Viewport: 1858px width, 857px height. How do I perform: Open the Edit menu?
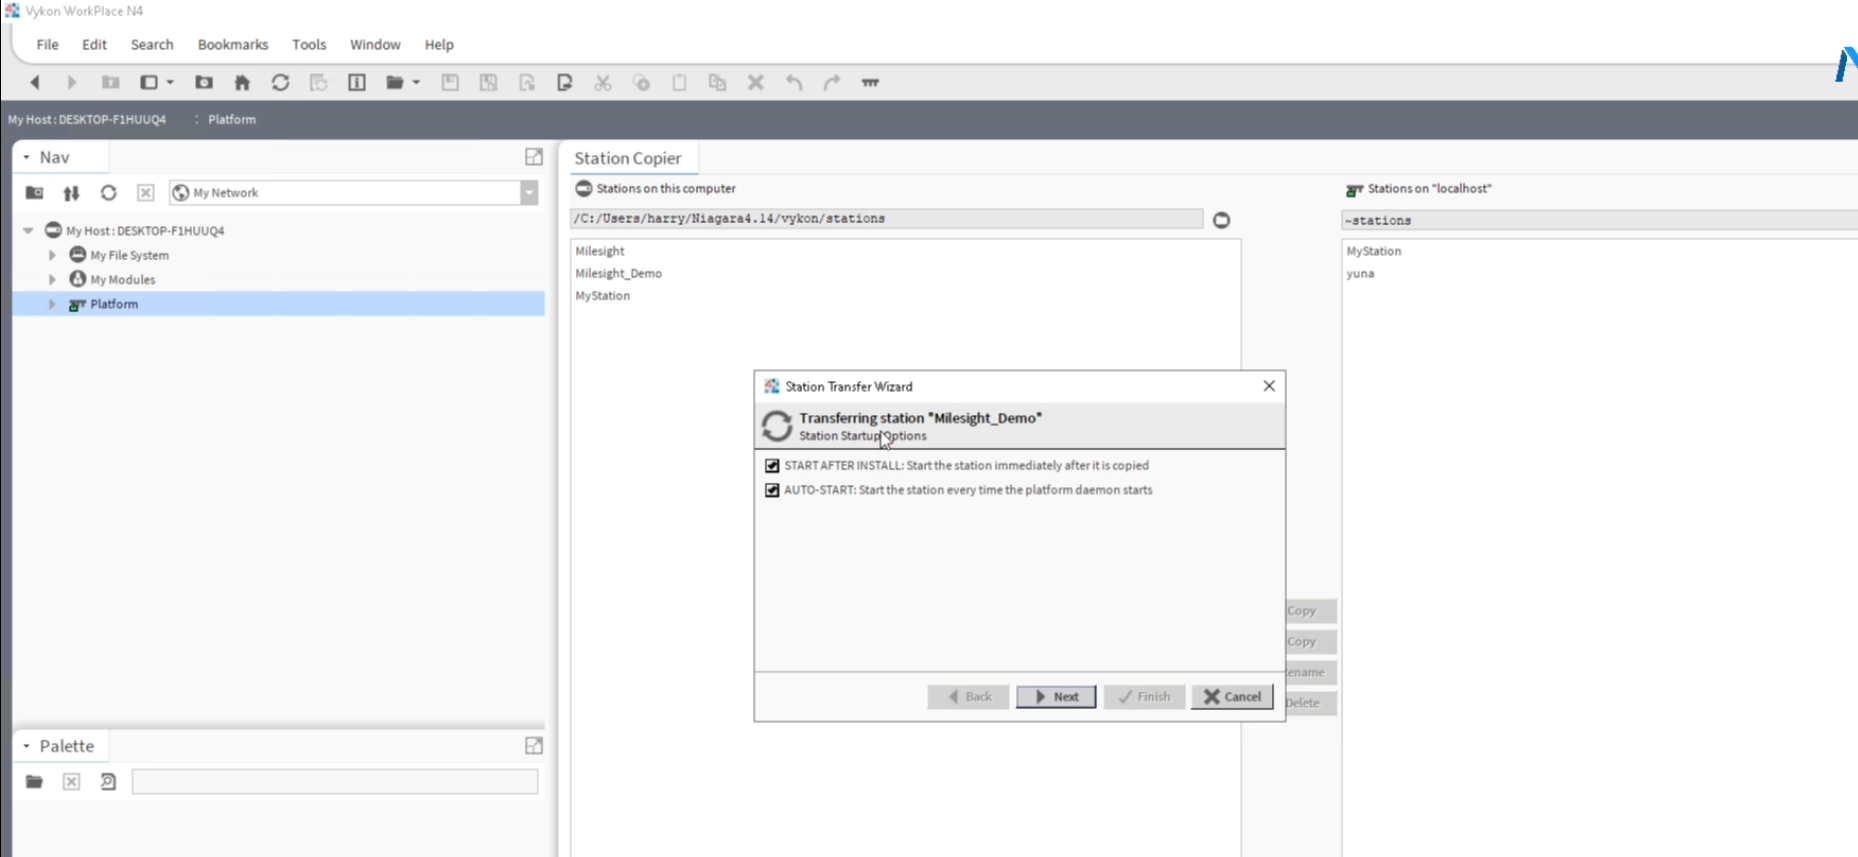(x=94, y=45)
